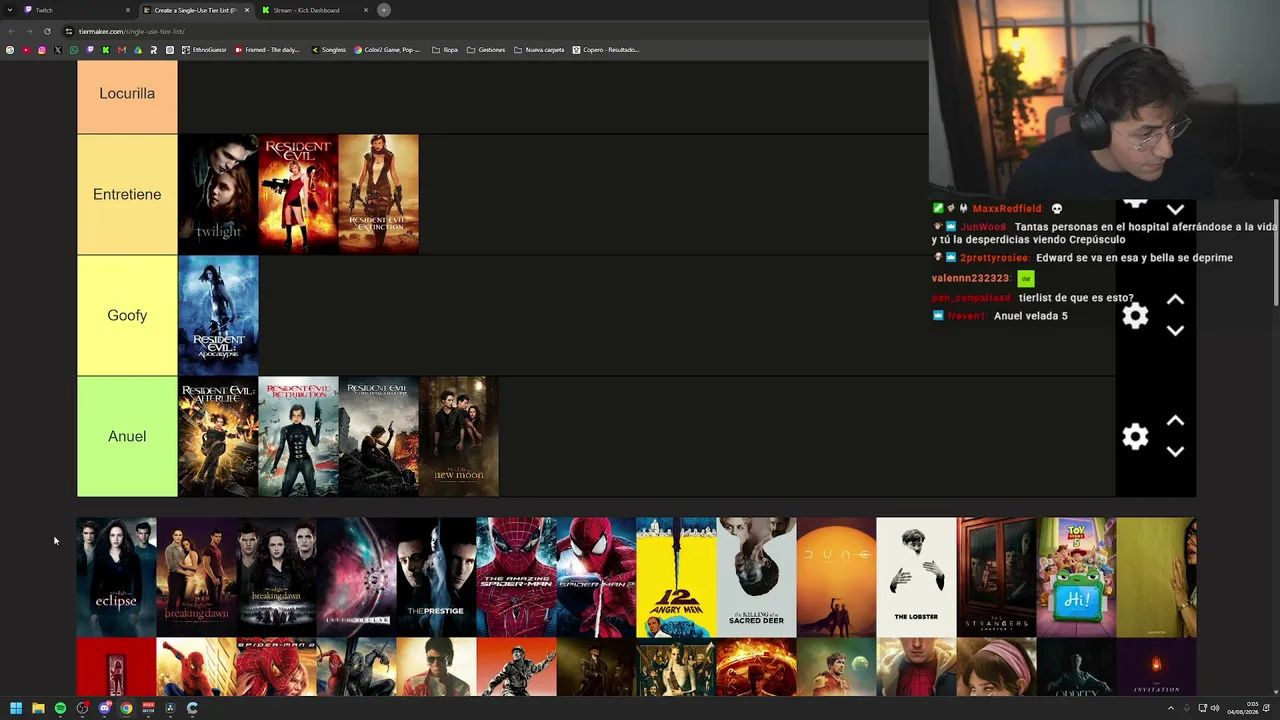1280x720 pixels.
Task: Open the X (Twitter) bookmark icon
Action: click(57, 50)
